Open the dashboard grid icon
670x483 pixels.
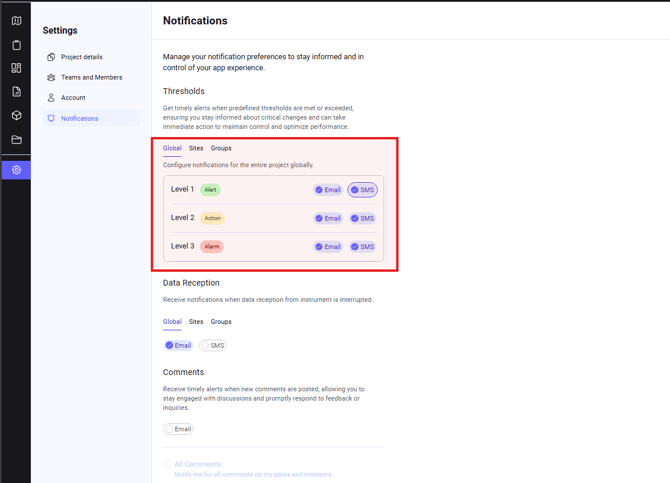[x=16, y=68]
